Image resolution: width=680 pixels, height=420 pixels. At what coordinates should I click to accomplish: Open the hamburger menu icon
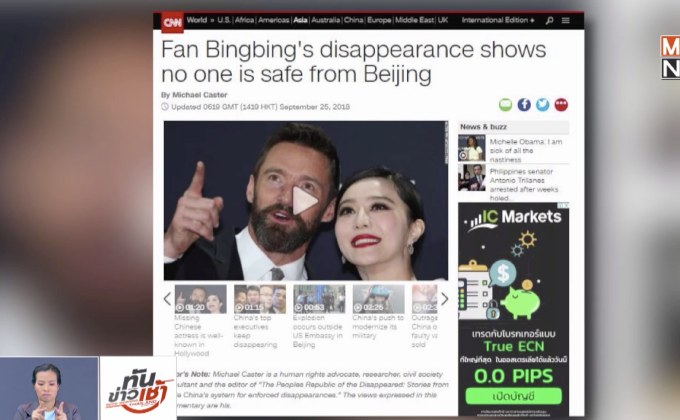coord(566,20)
